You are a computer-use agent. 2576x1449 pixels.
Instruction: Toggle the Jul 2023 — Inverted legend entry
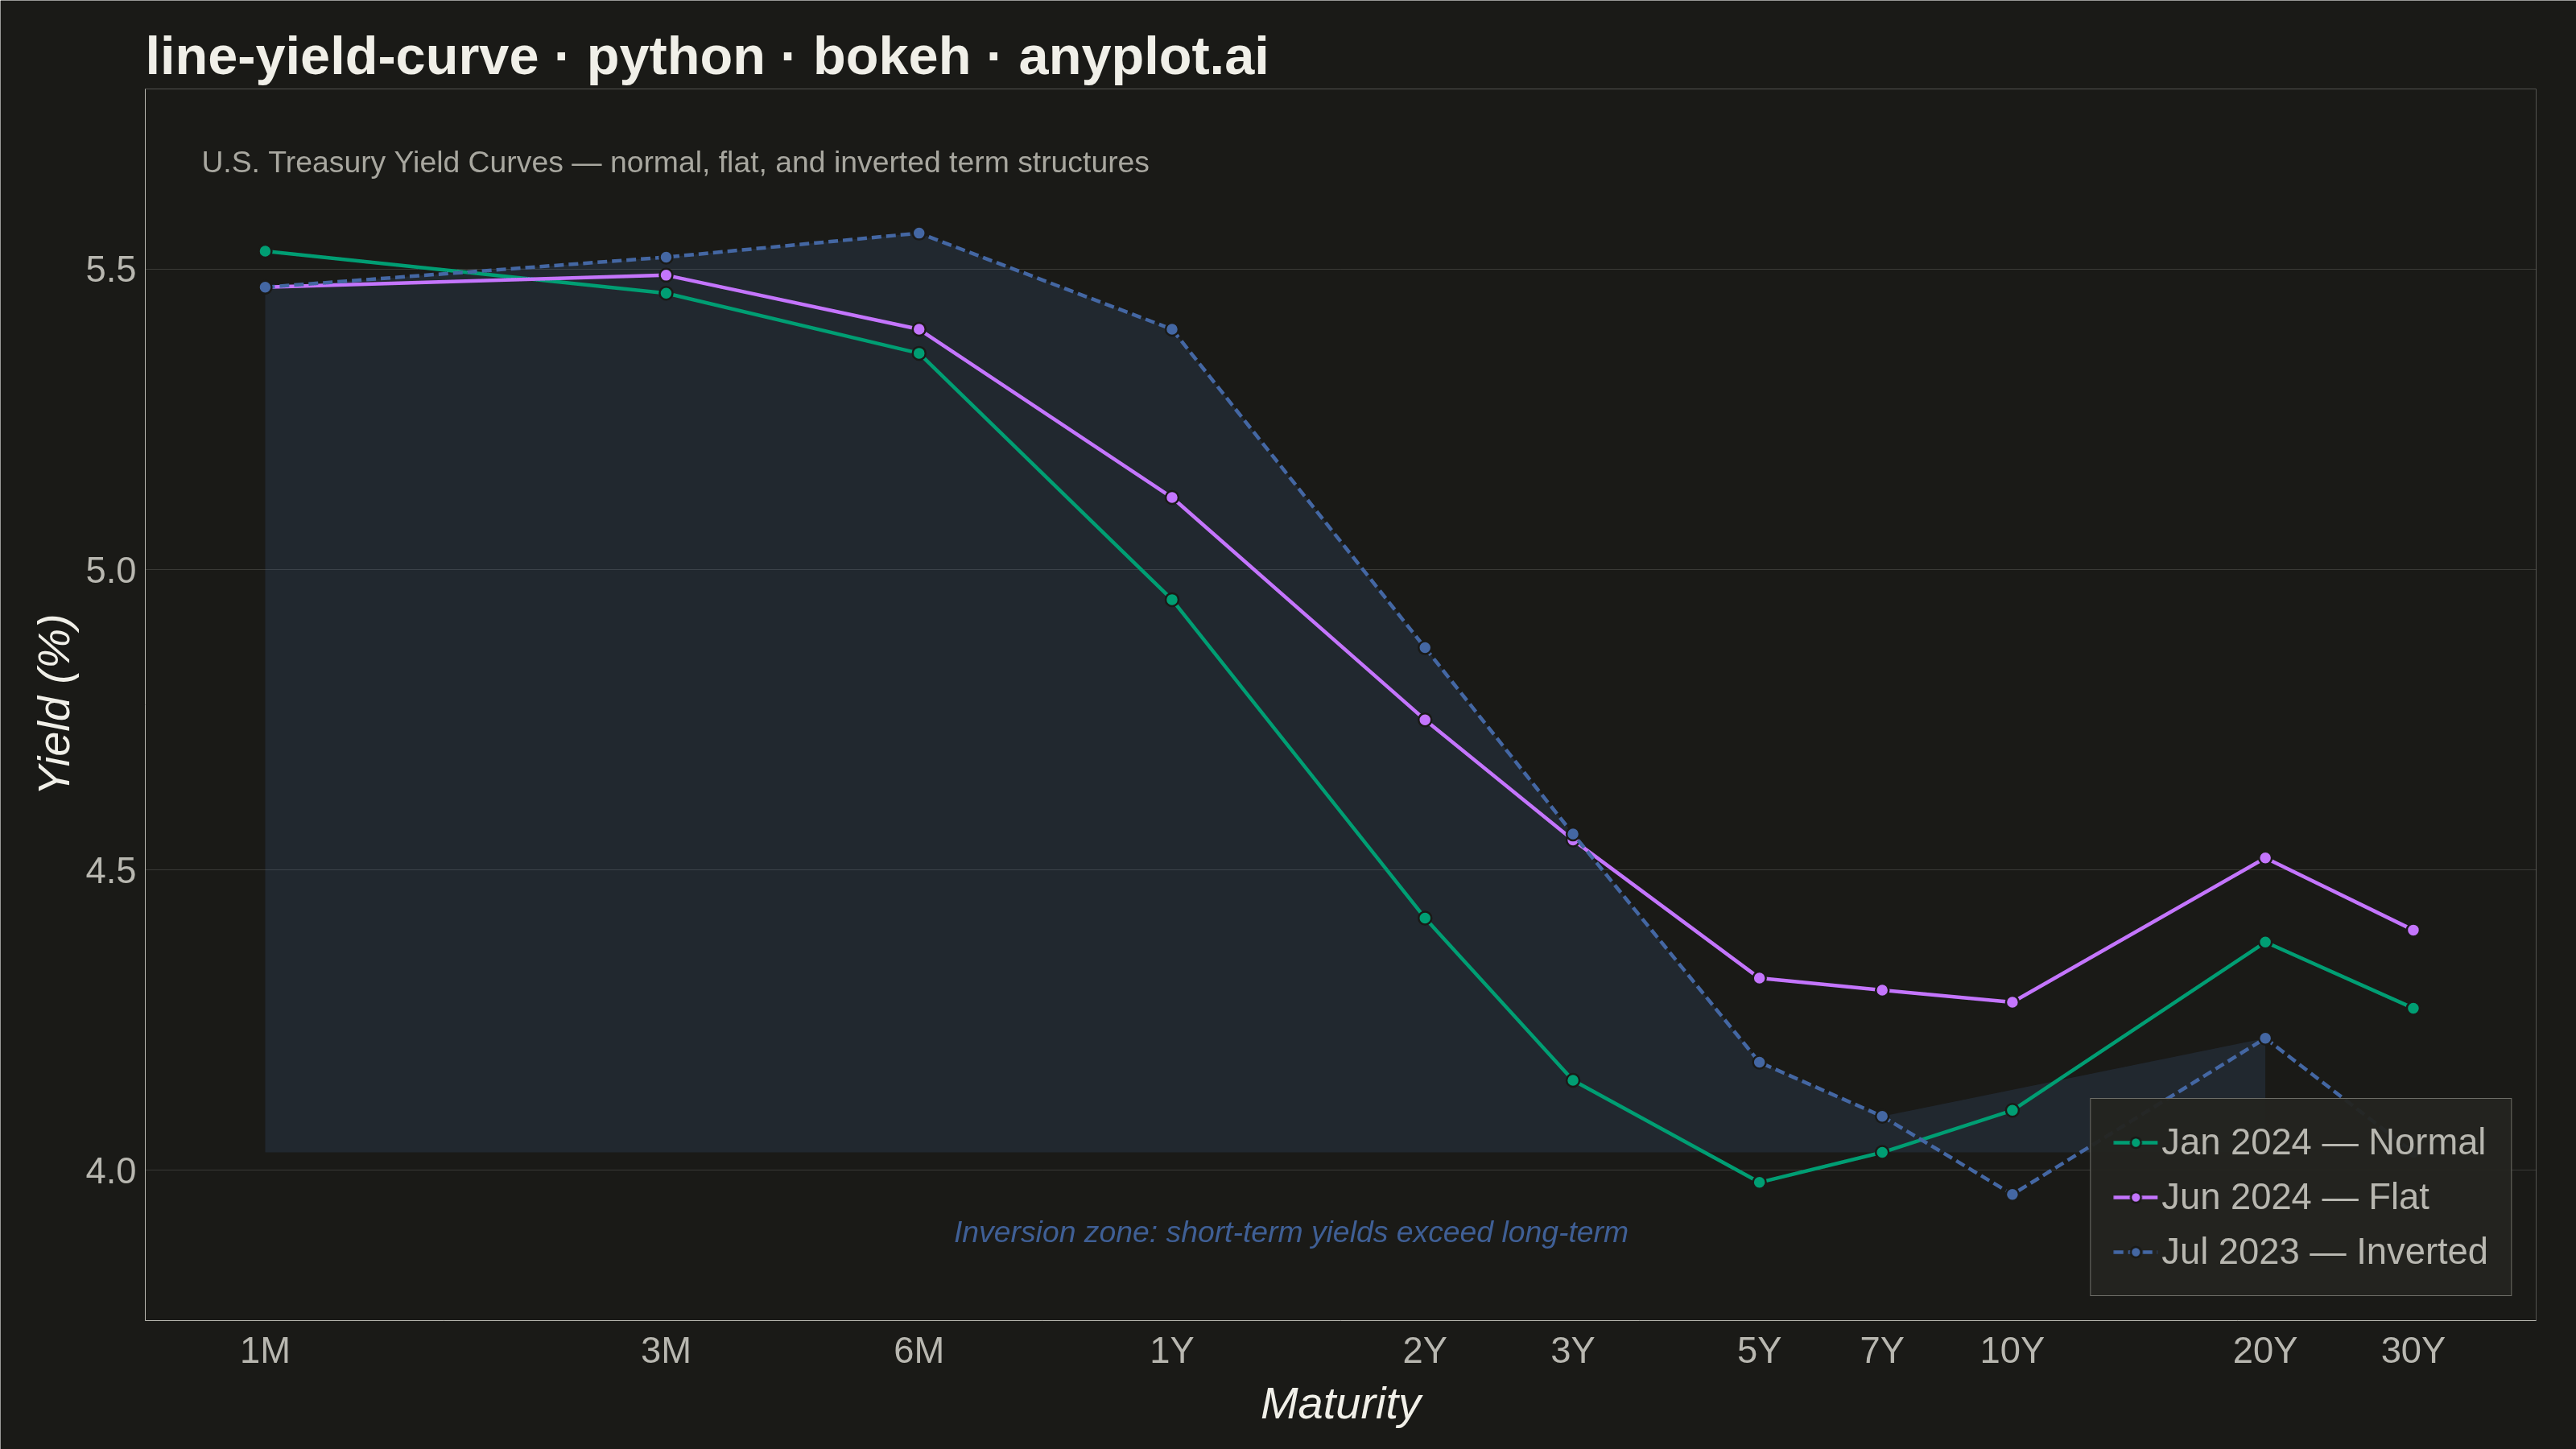point(2300,1252)
